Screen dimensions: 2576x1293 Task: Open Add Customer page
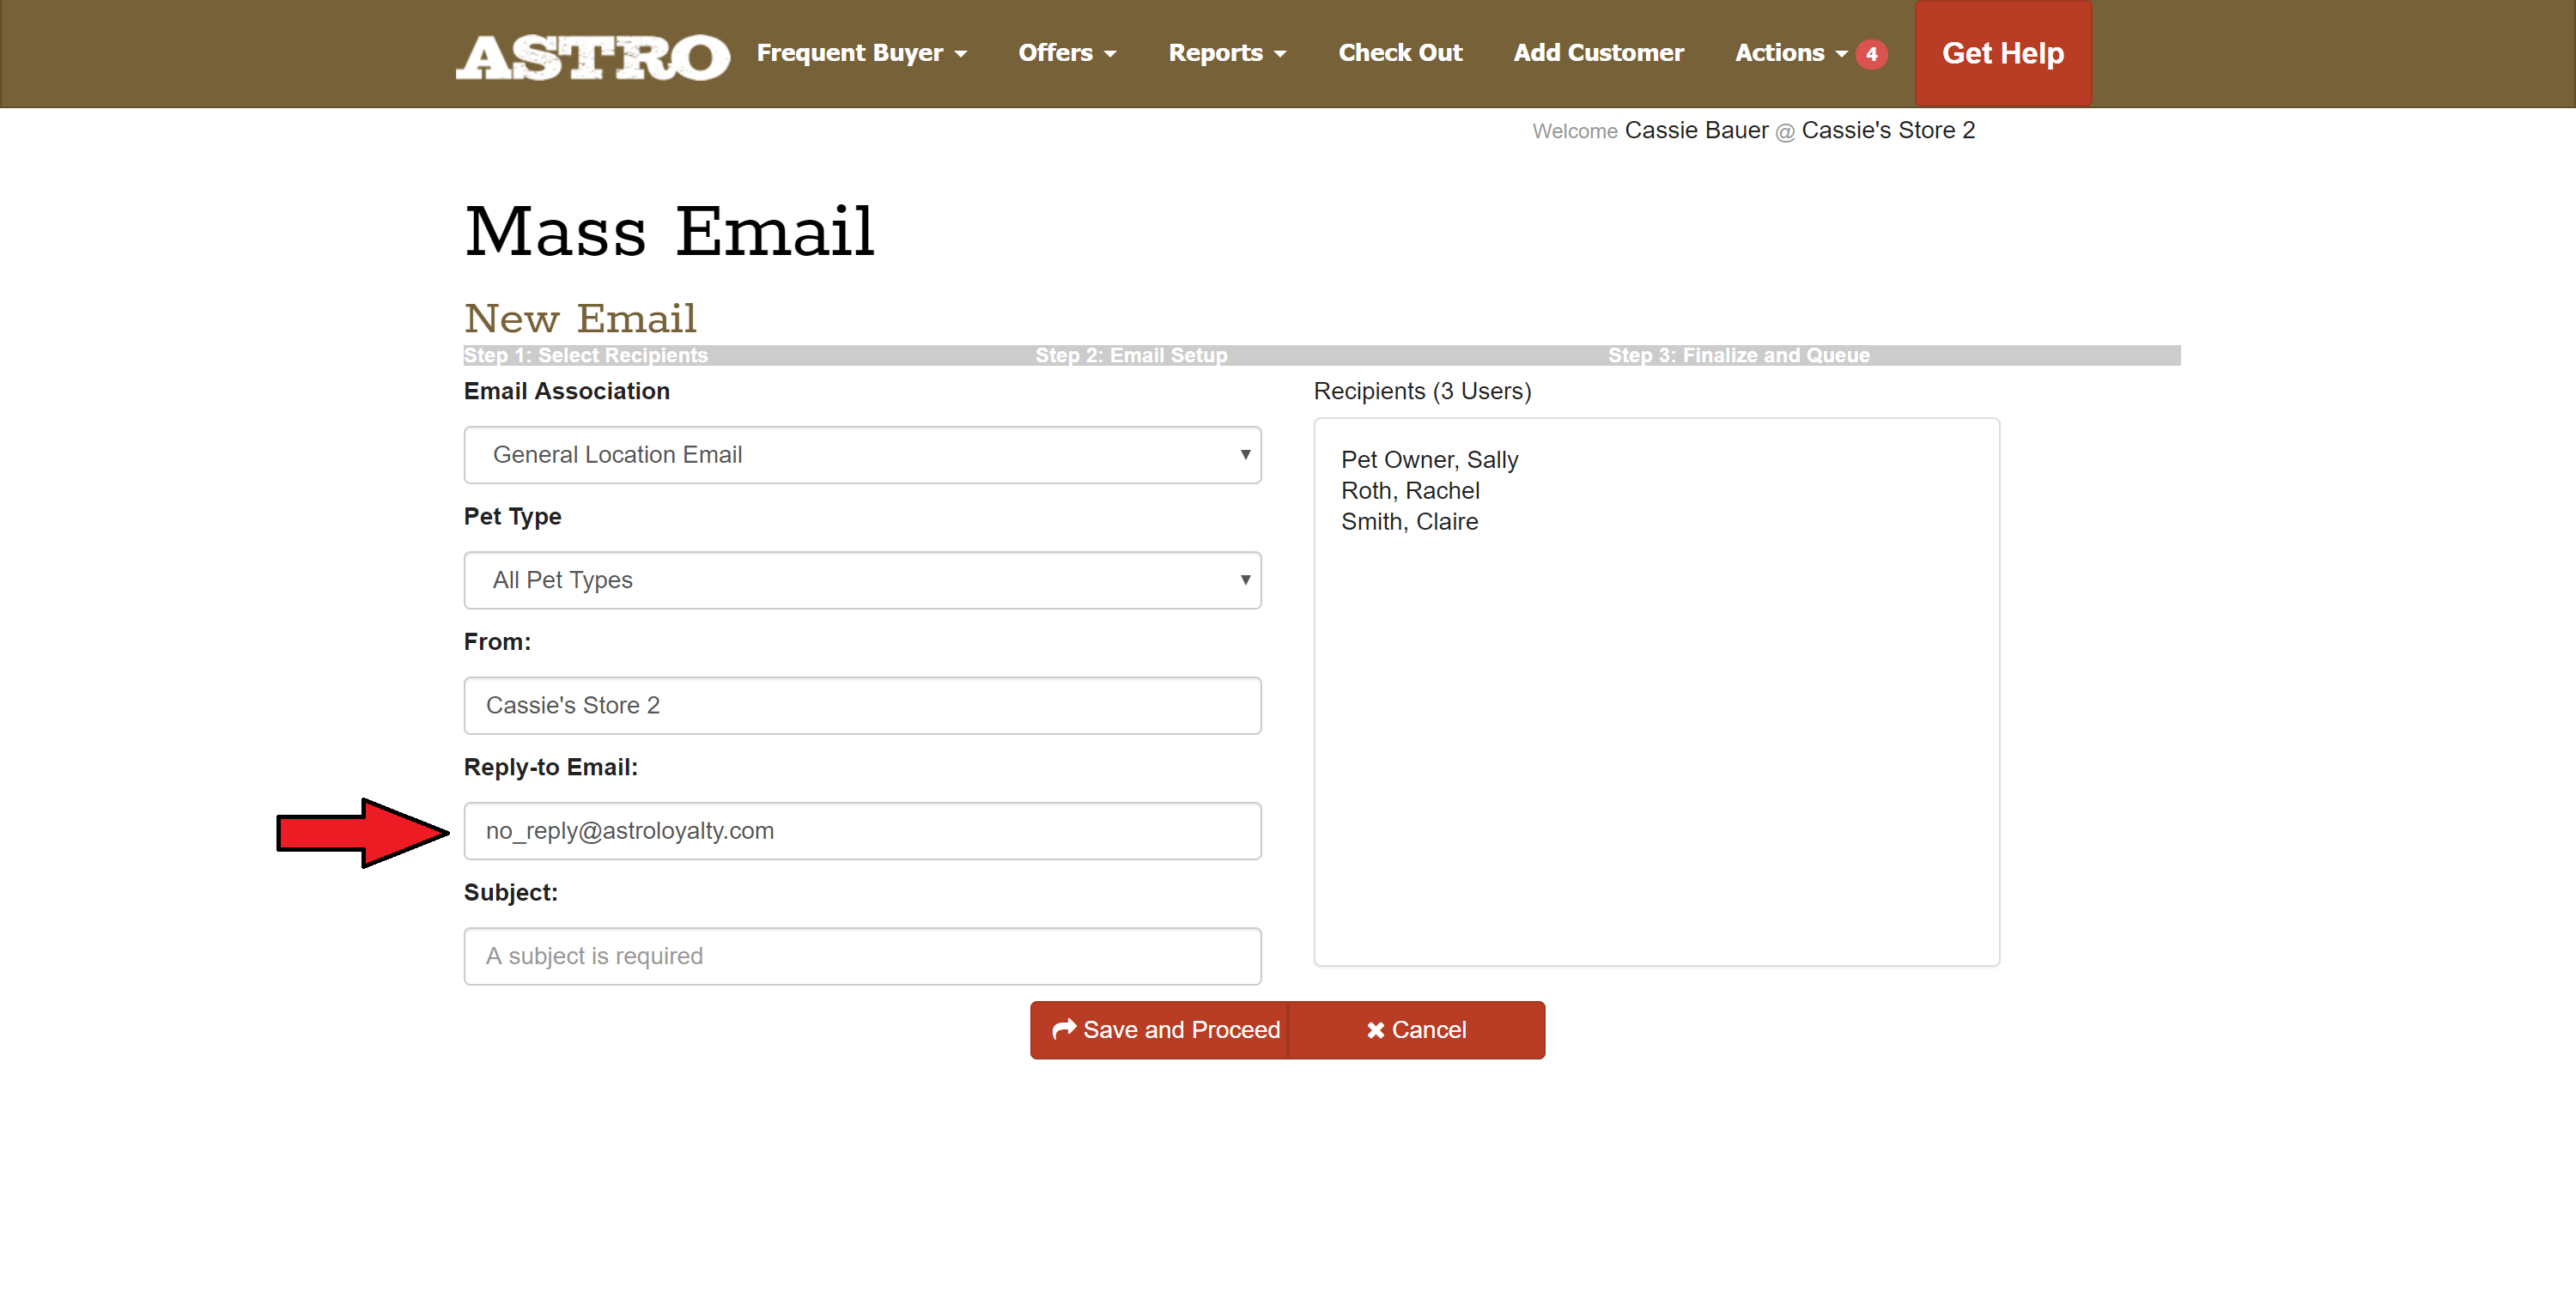point(1598,53)
